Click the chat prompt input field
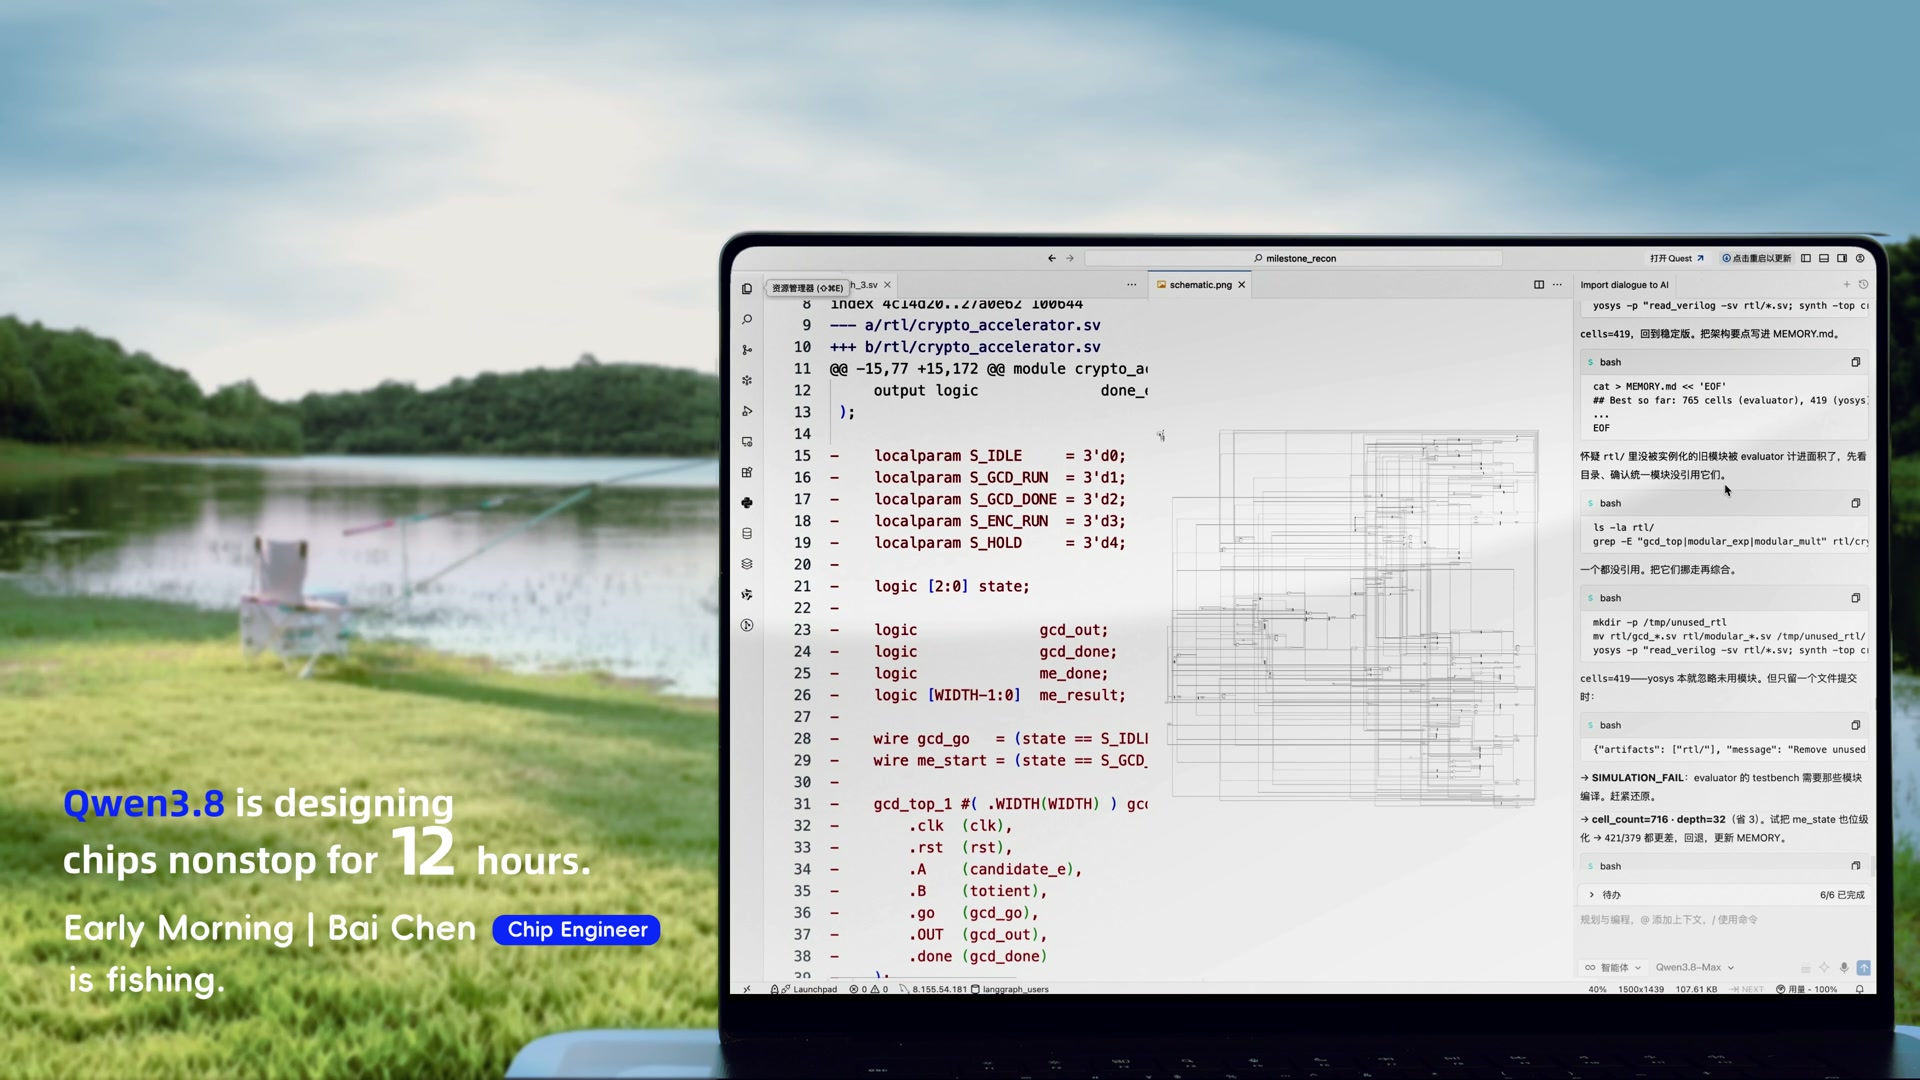This screenshot has height=1080, width=1920. point(1724,920)
